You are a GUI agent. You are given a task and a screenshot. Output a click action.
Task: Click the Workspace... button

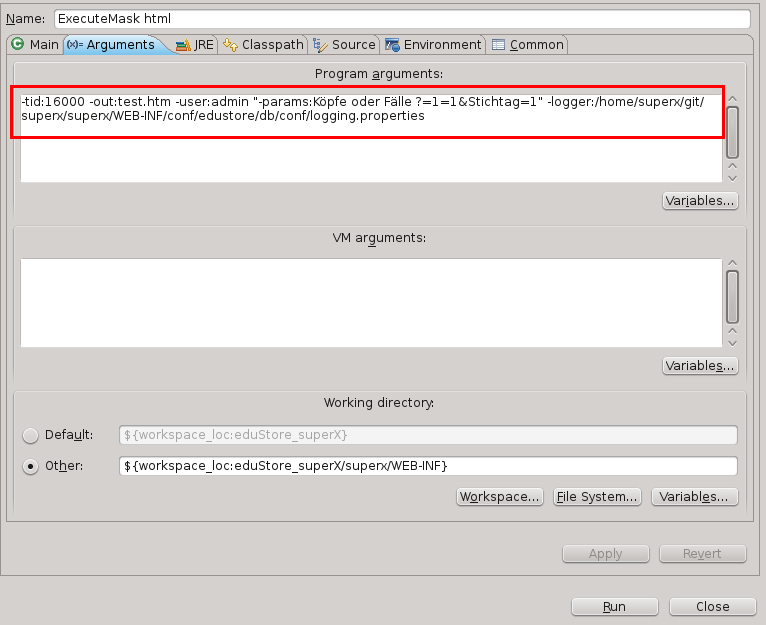(499, 496)
